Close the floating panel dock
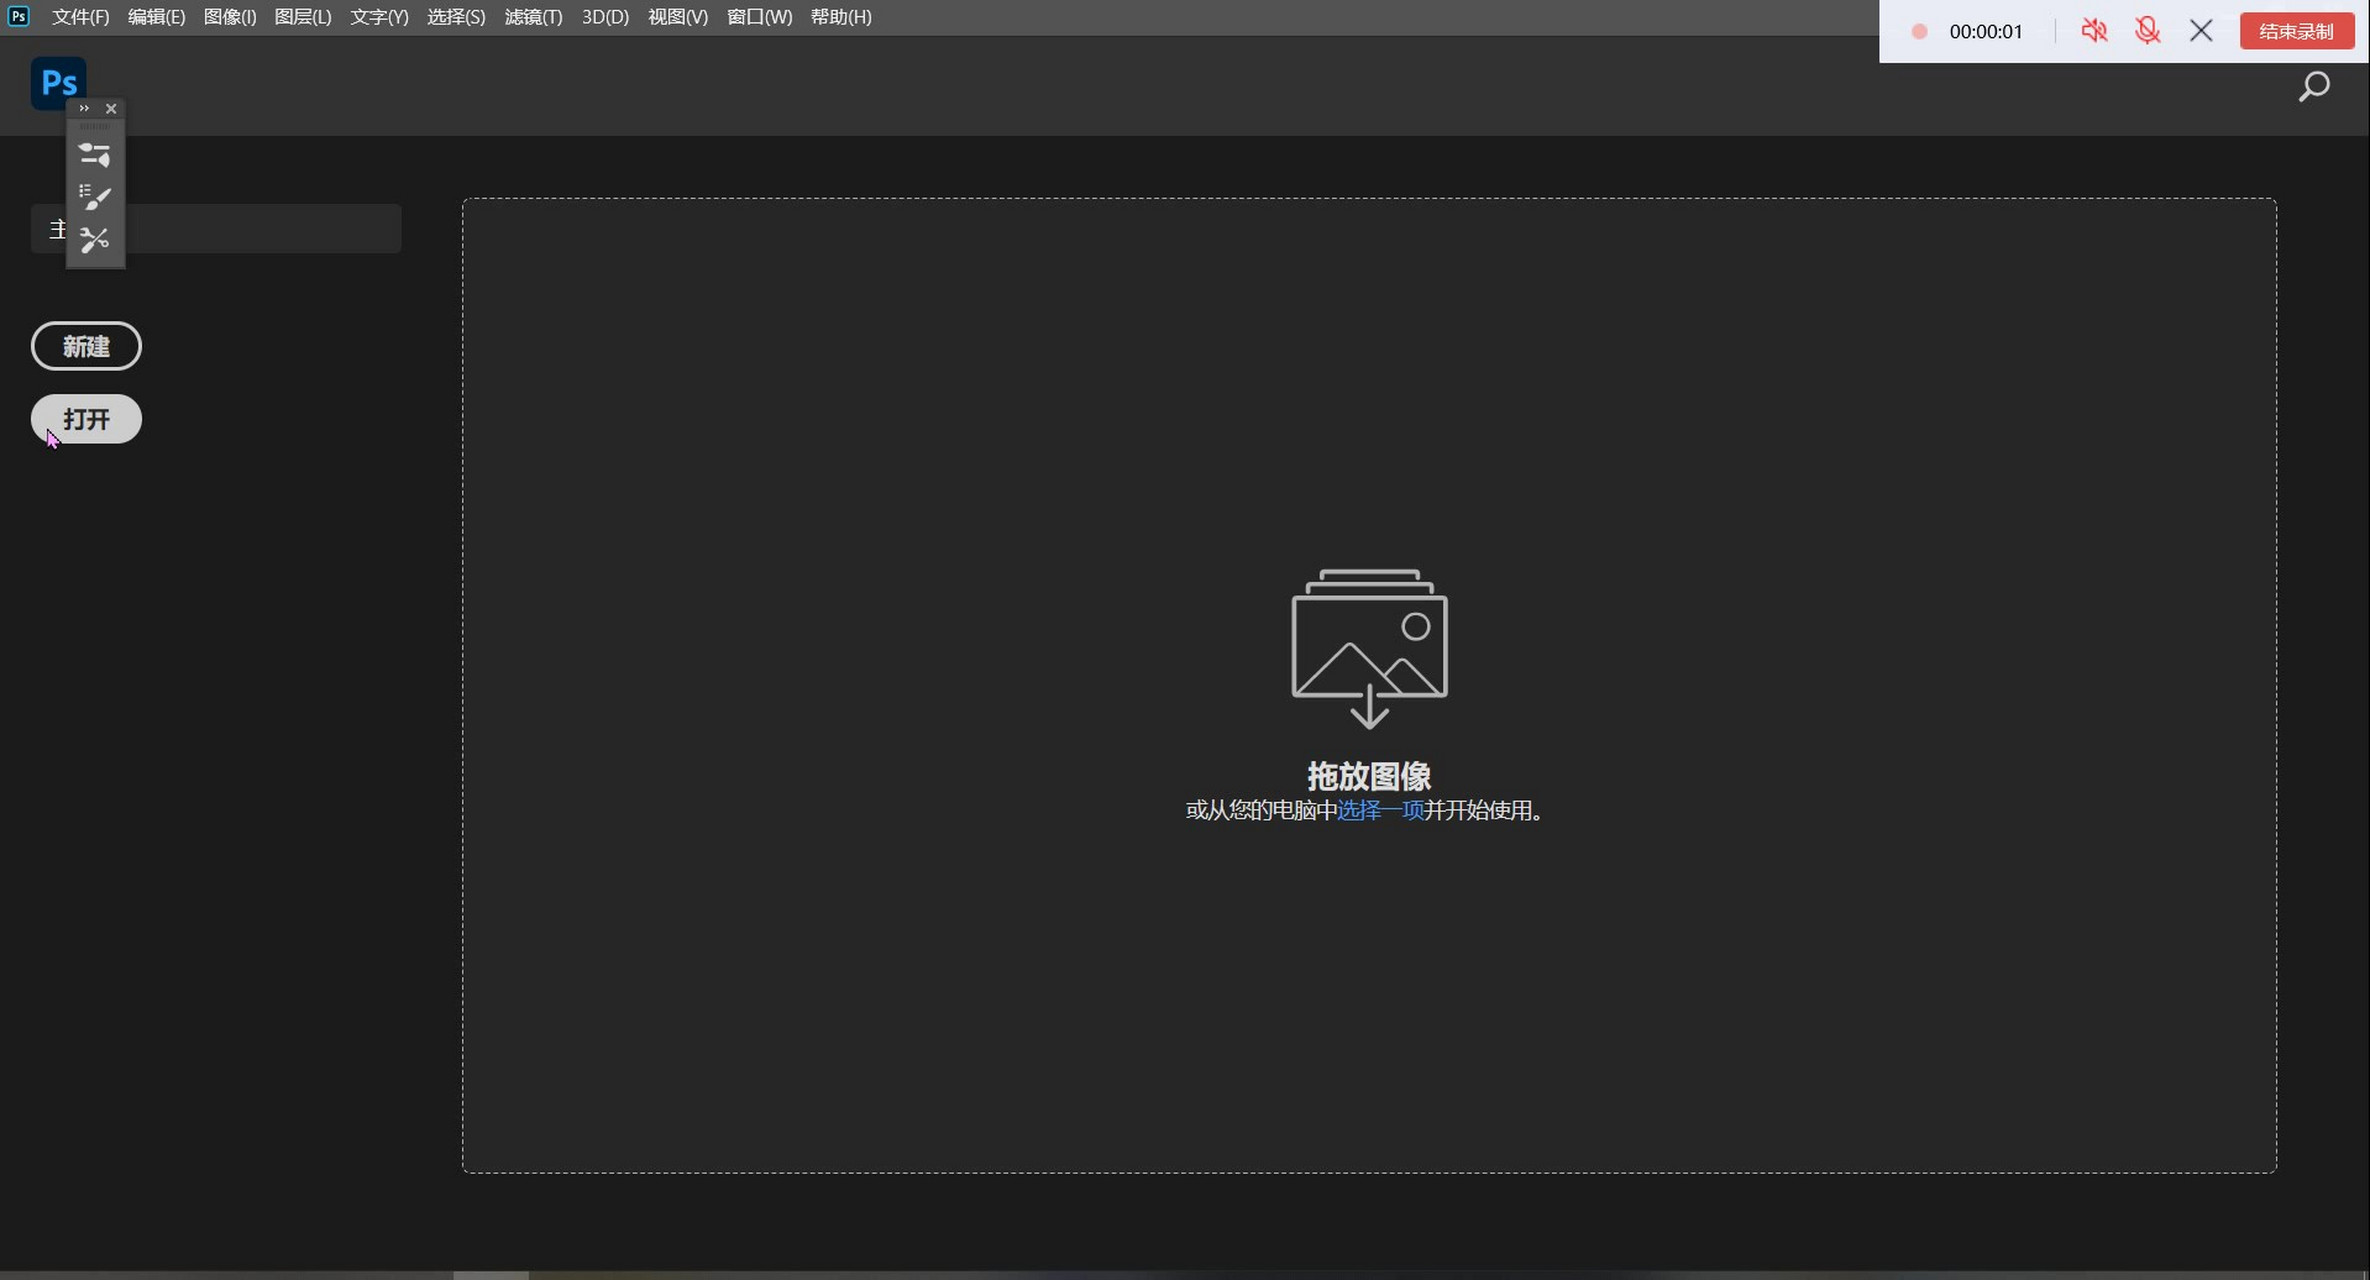 point(111,108)
